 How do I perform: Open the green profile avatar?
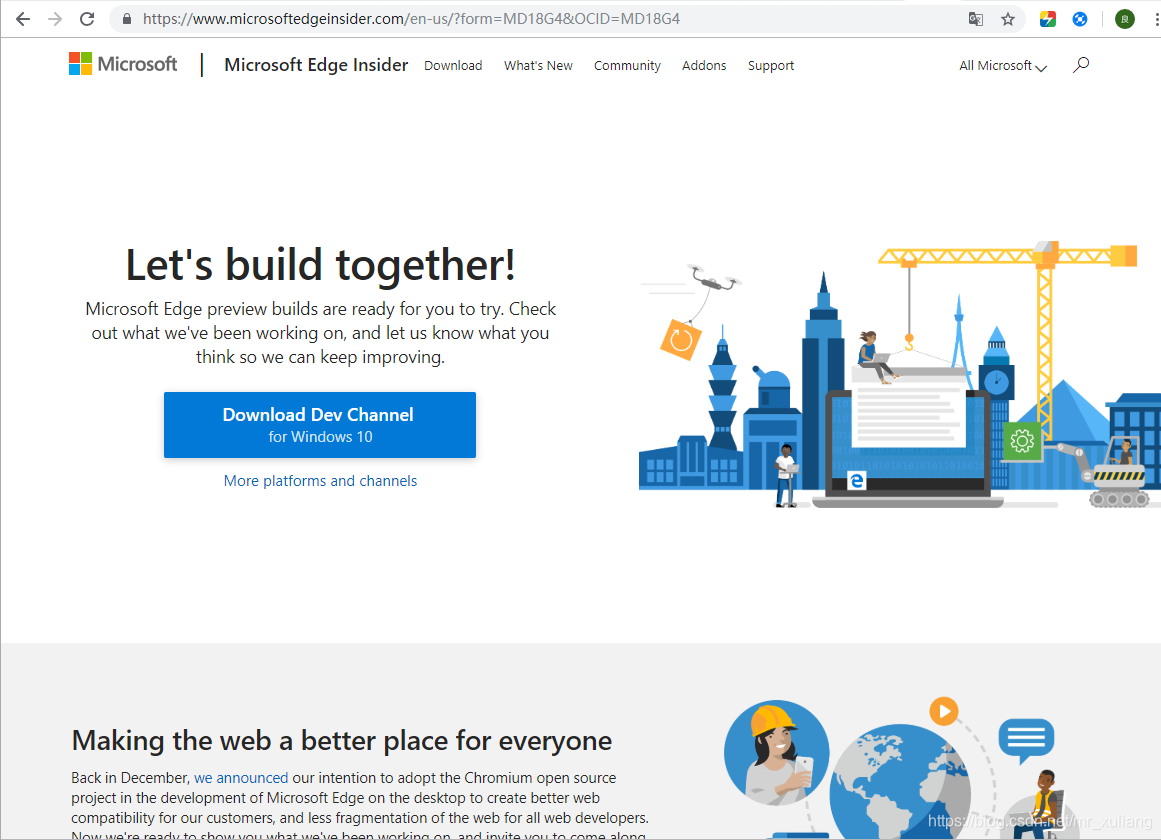[1125, 19]
